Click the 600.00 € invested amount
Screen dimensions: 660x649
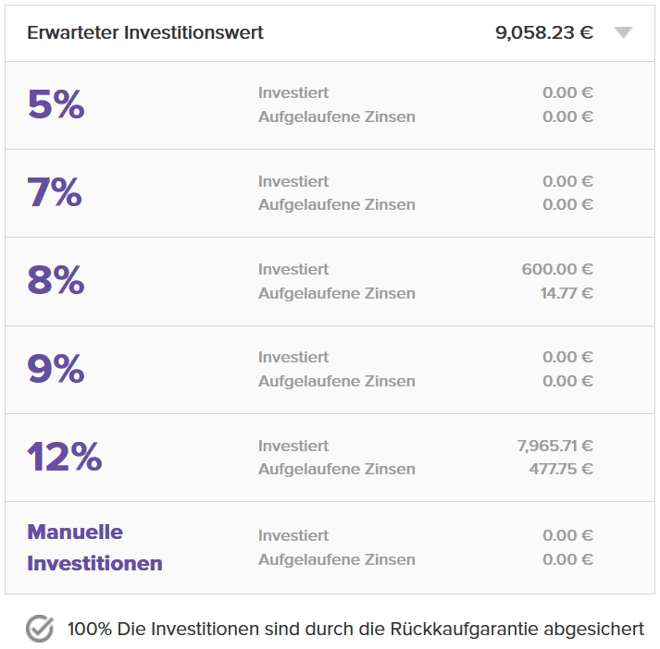click(557, 269)
